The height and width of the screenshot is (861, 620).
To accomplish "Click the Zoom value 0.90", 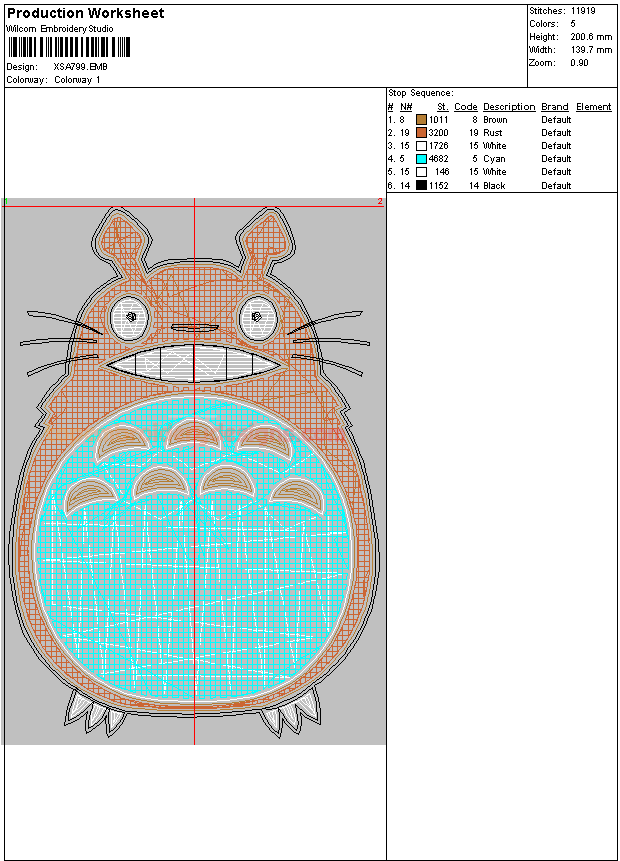I will tap(579, 63).
